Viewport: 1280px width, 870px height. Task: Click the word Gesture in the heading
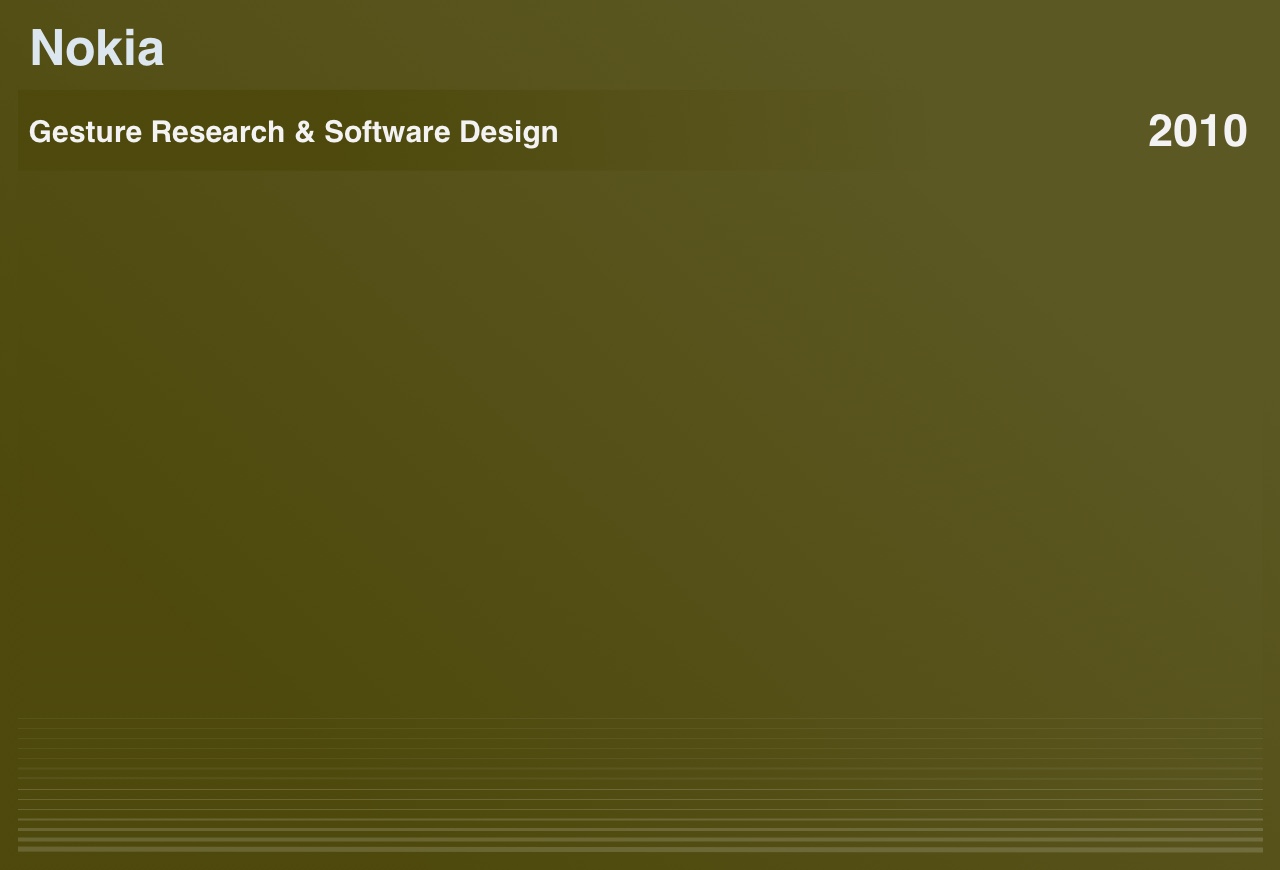(85, 131)
